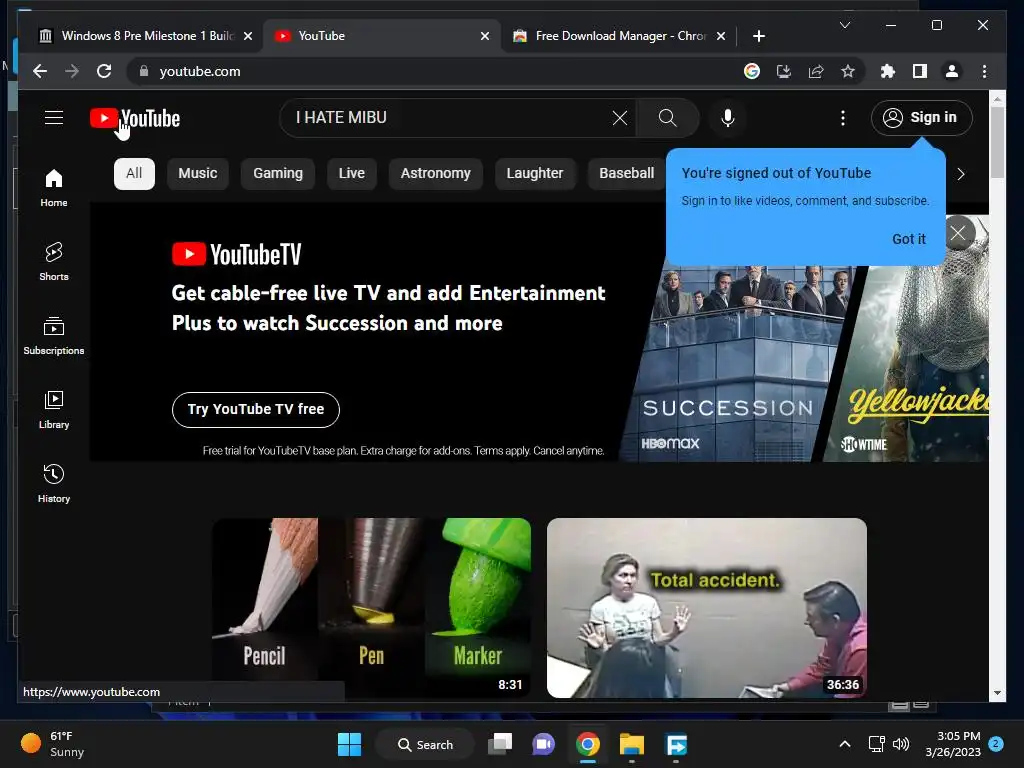1024x768 pixels.
Task: Open the Chat app on the taskbar
Action: pyautogui.click(x=543, y=744)
